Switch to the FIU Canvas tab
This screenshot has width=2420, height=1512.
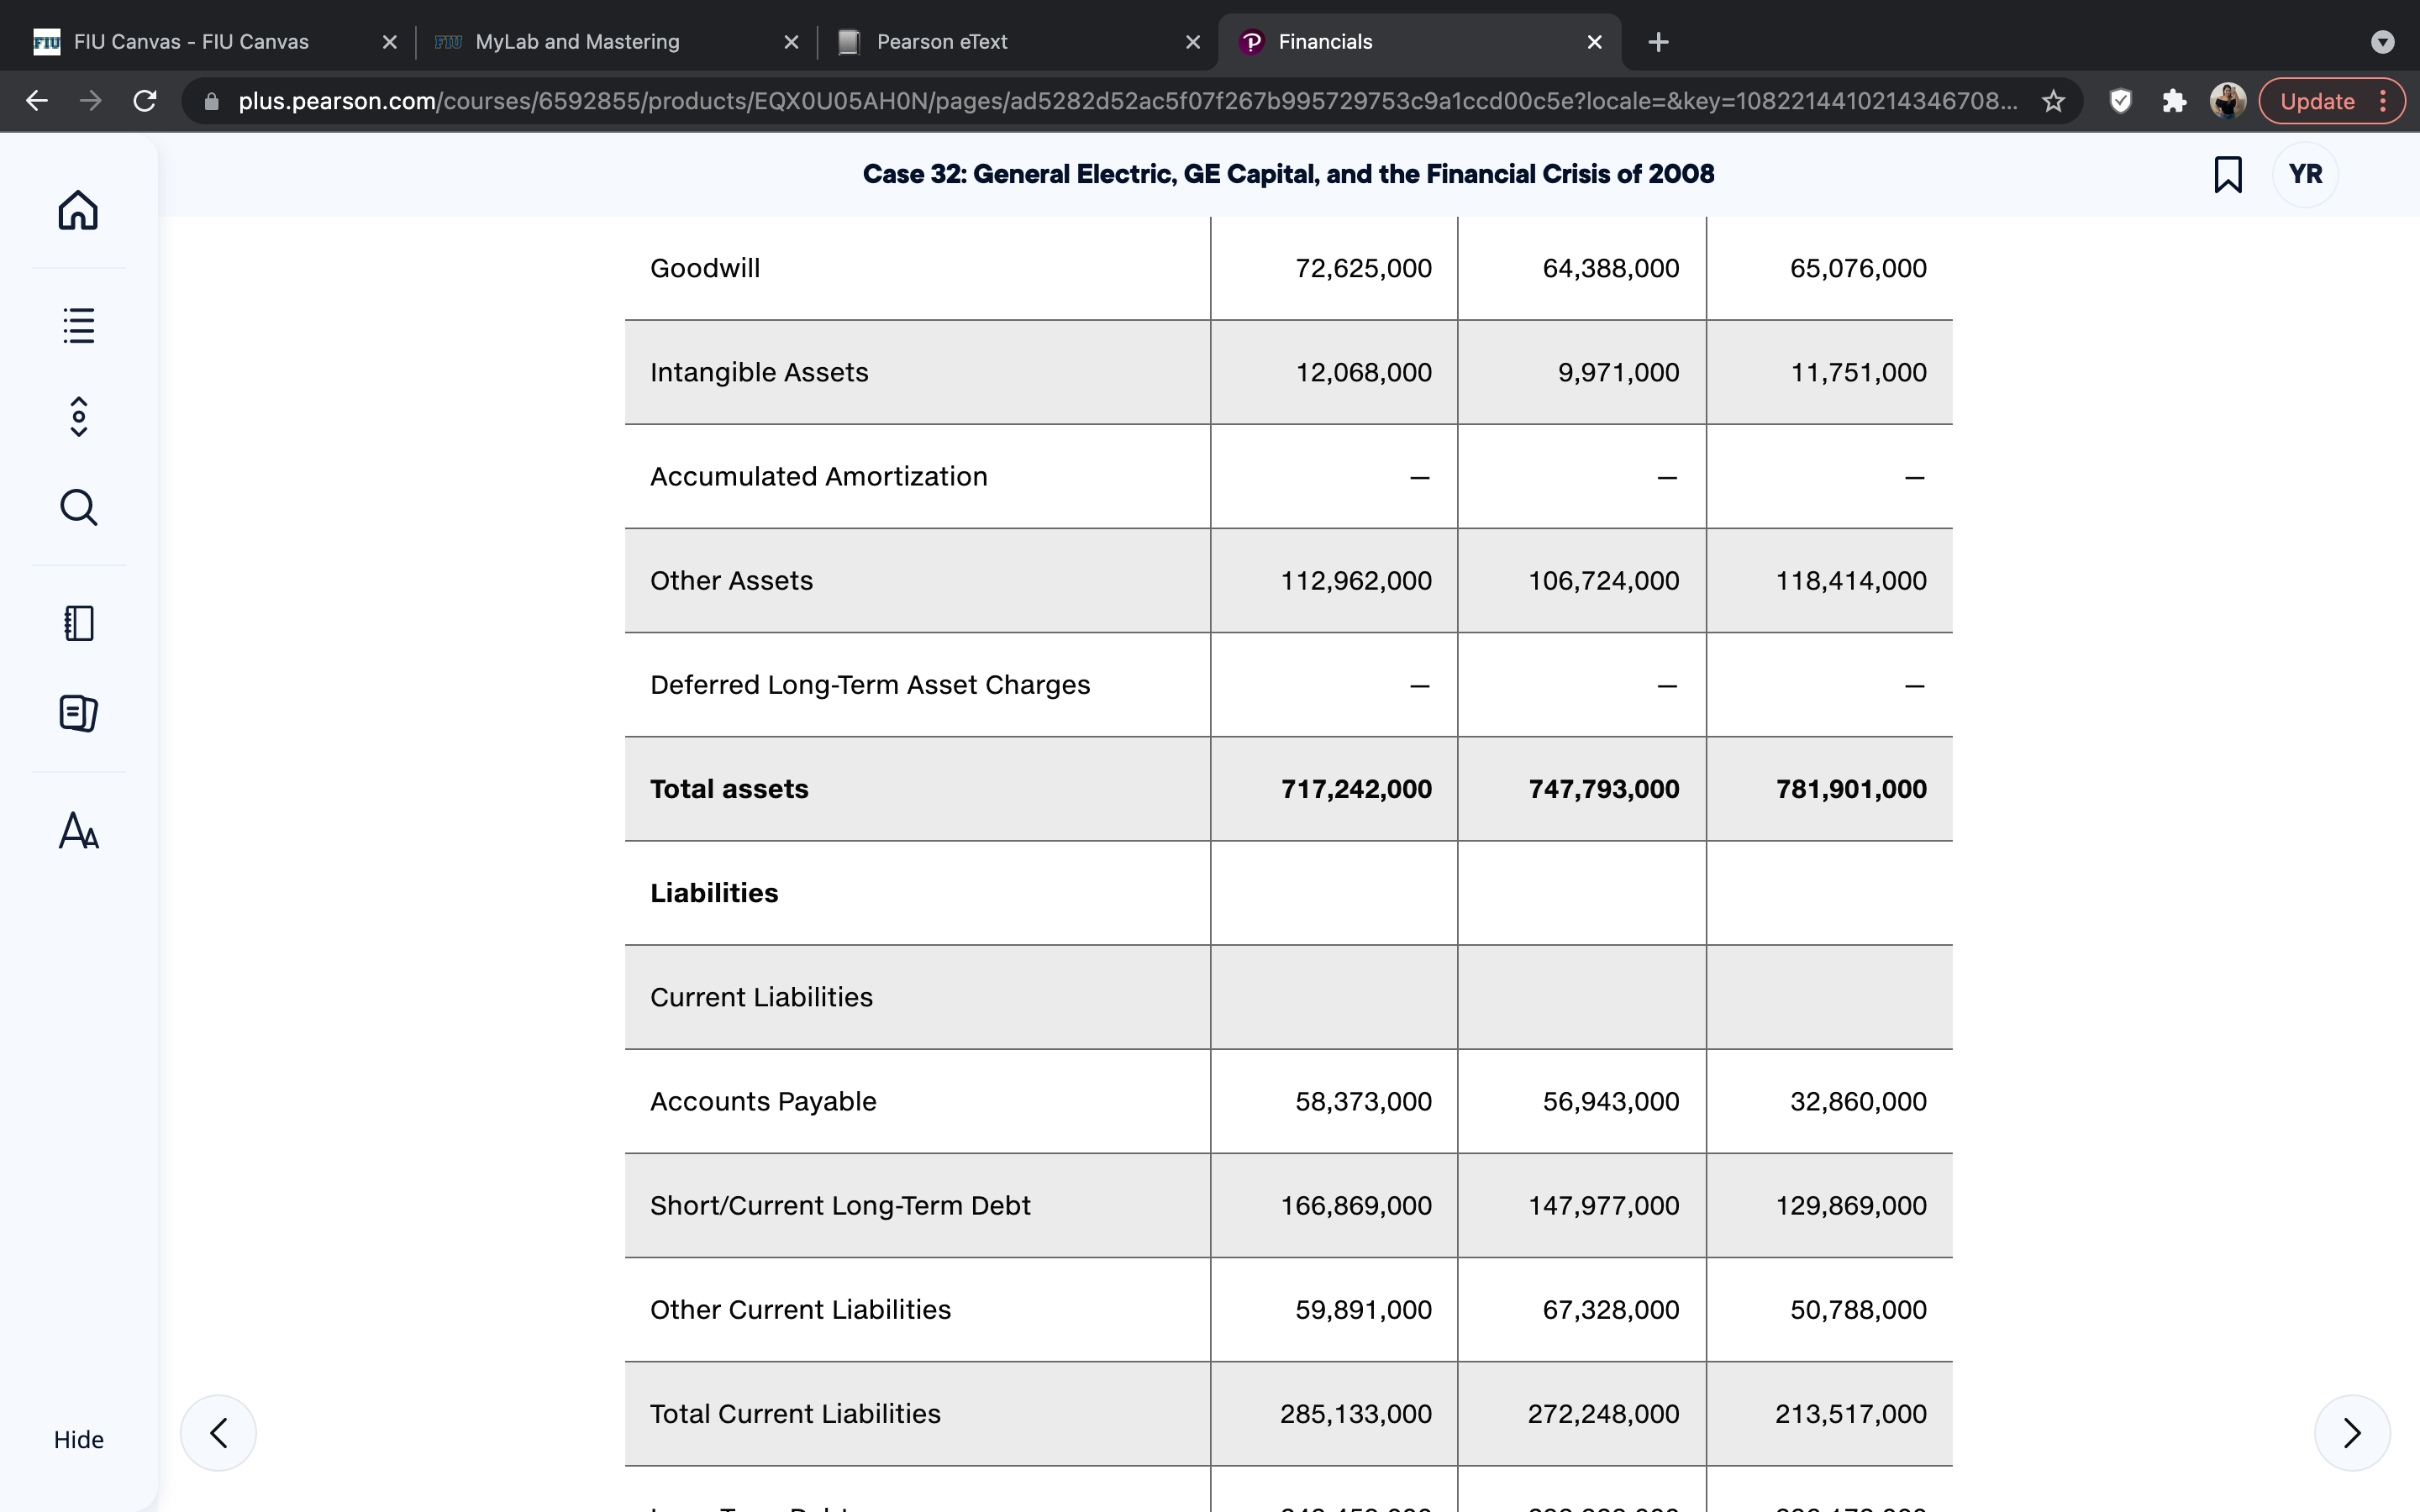click(214, 42)
